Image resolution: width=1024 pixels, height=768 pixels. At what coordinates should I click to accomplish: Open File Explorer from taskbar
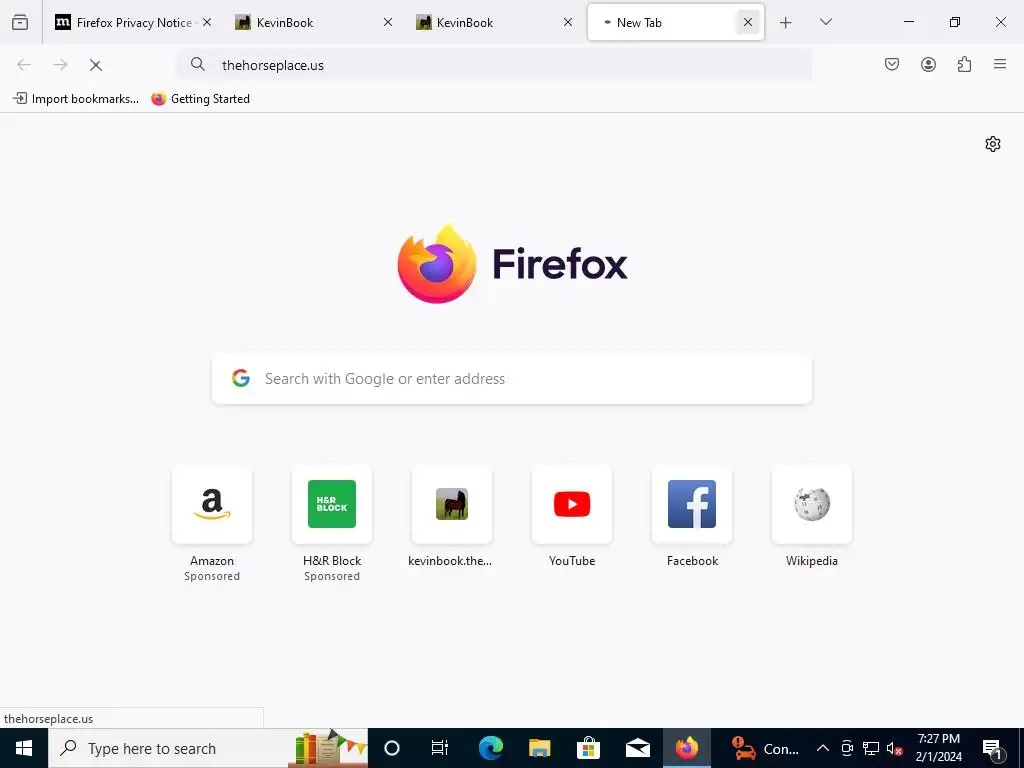(539, 748)
